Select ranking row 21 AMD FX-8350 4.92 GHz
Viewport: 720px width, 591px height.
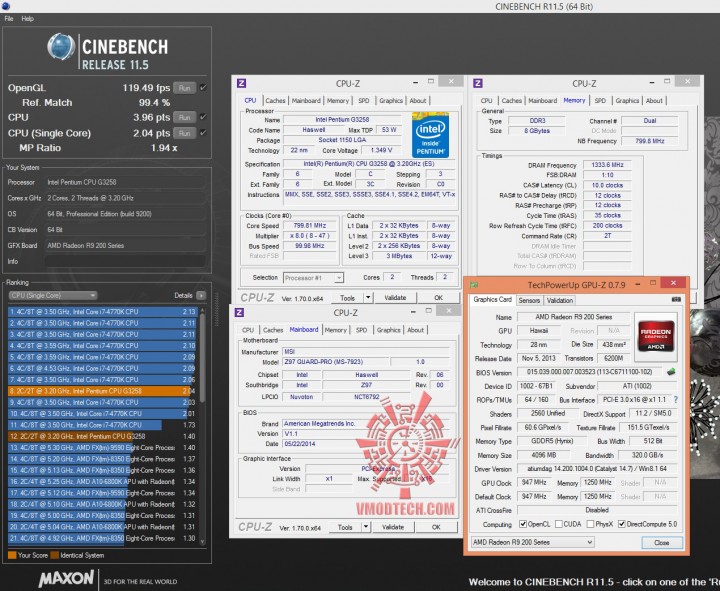102,538
